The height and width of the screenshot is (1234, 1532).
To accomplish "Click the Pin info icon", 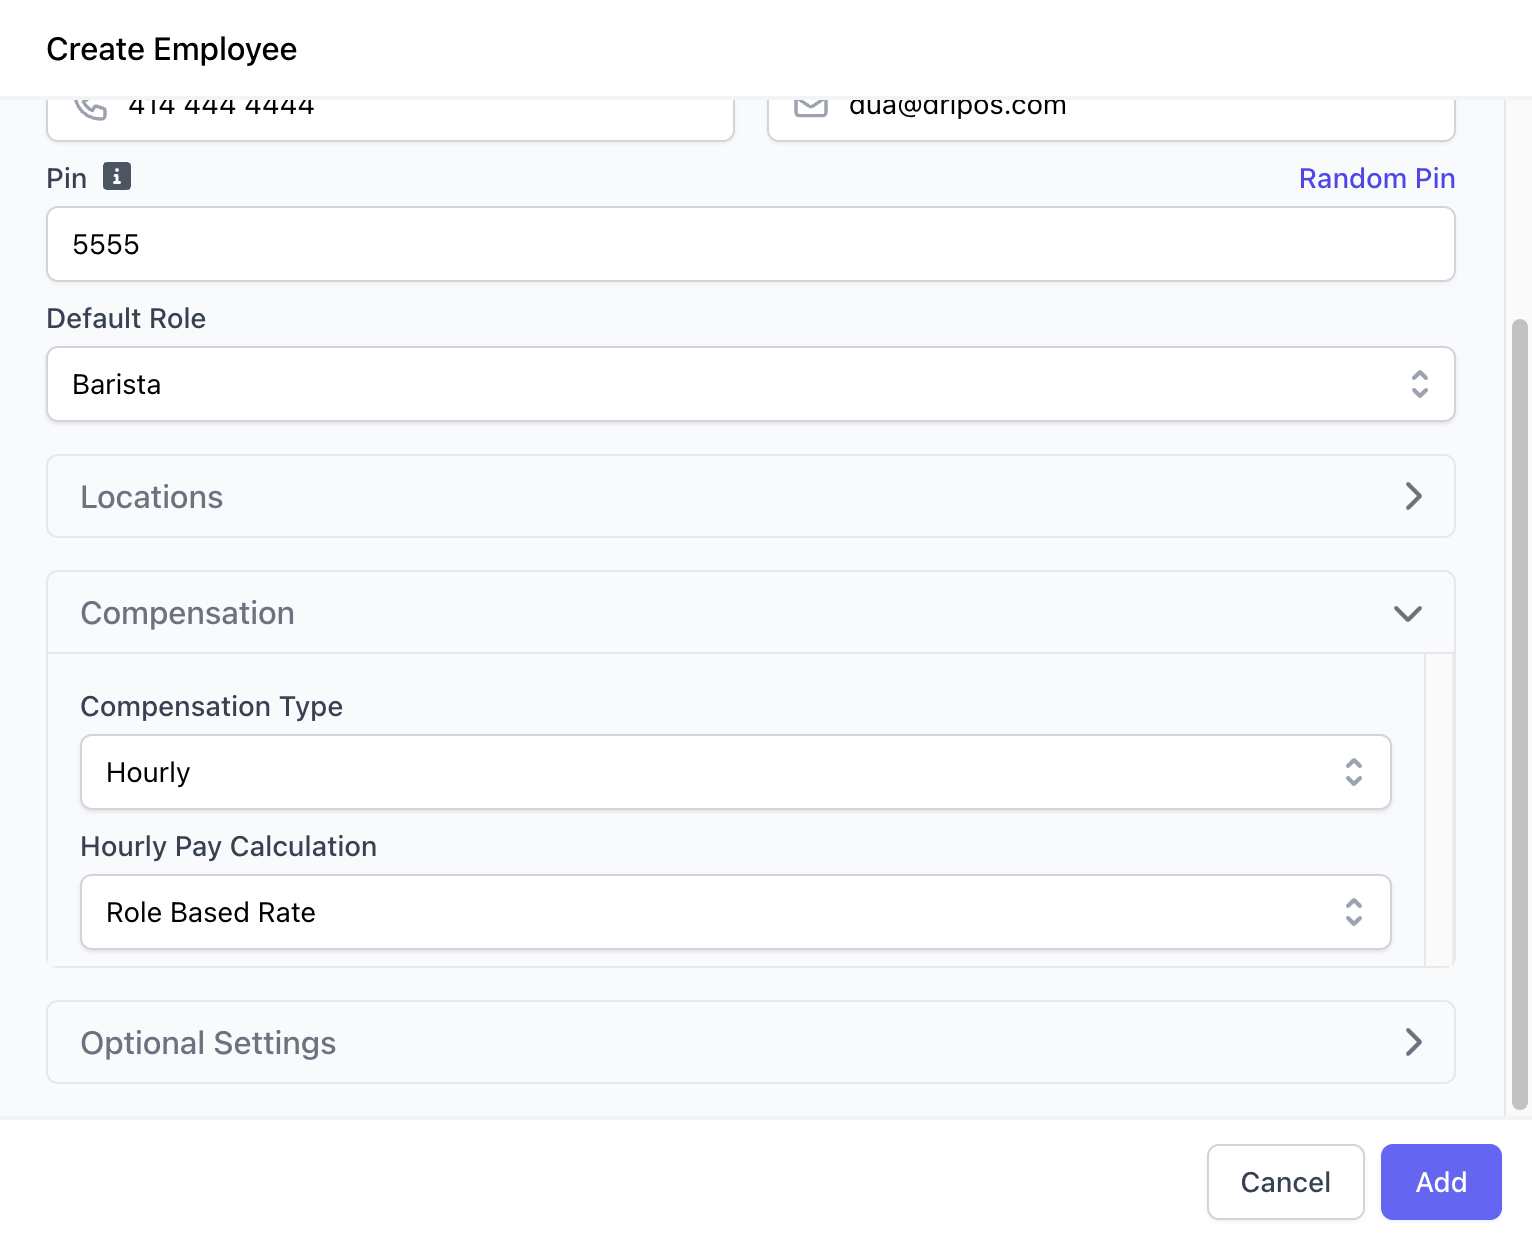I will click(x=117, y=177).
